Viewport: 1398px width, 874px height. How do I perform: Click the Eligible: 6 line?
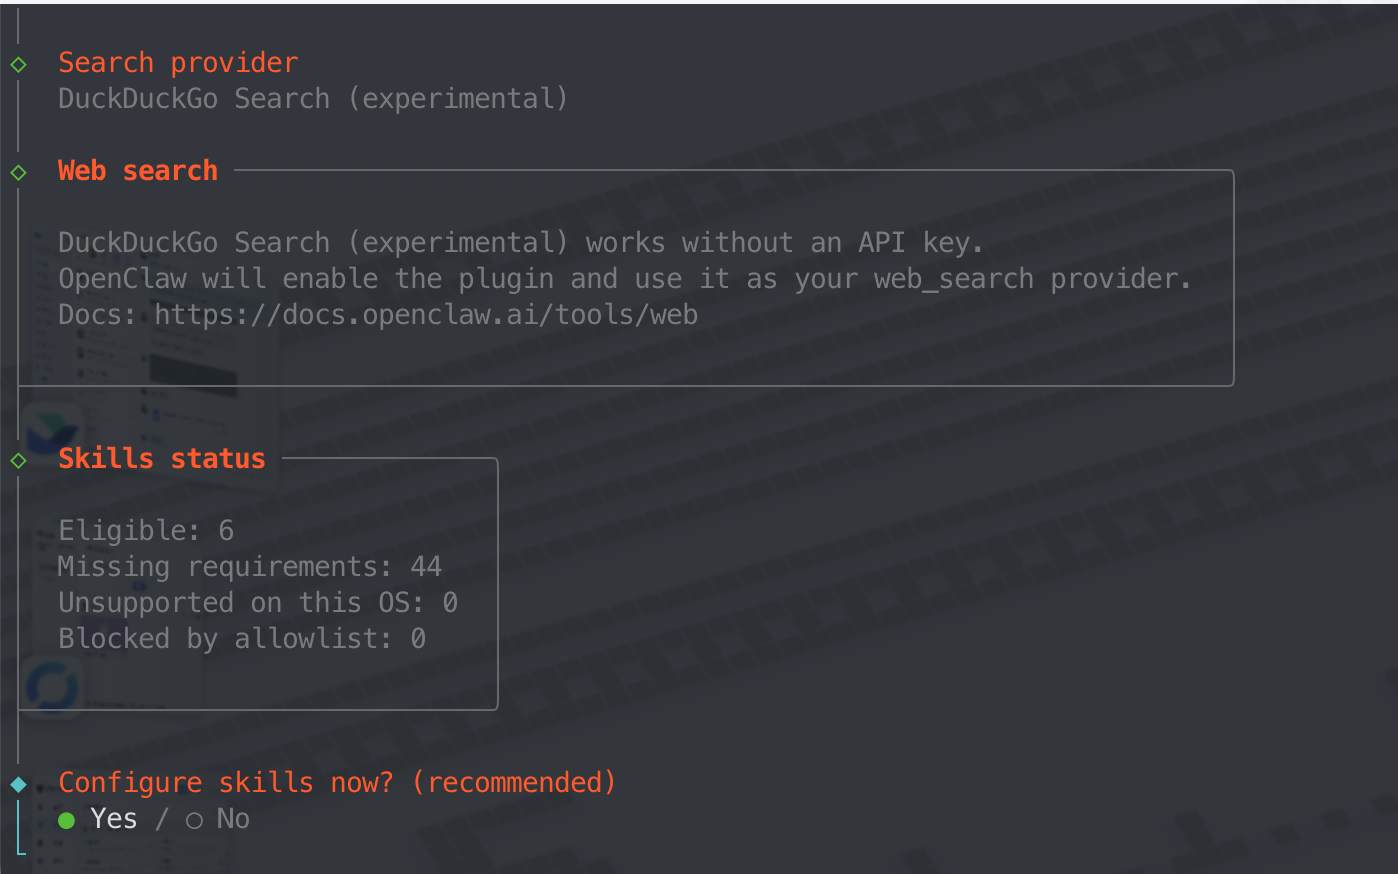(x=146, y=531)
